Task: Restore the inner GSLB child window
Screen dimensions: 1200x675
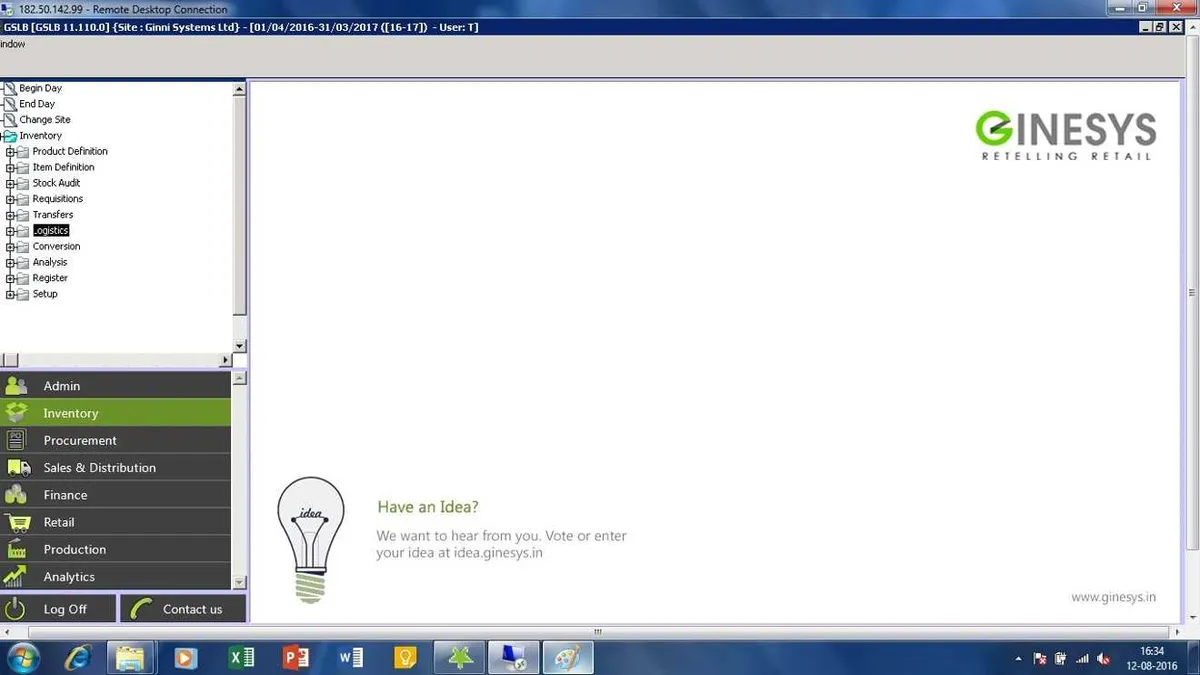Action: click(x=1160, y=27)
